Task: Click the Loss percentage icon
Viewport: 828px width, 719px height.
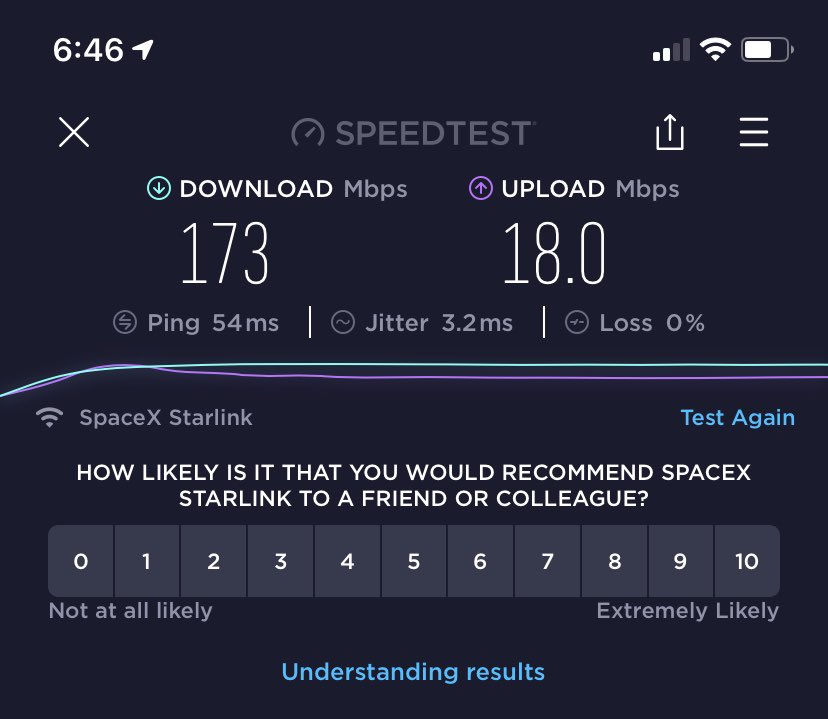Action: tap(576, 322)
